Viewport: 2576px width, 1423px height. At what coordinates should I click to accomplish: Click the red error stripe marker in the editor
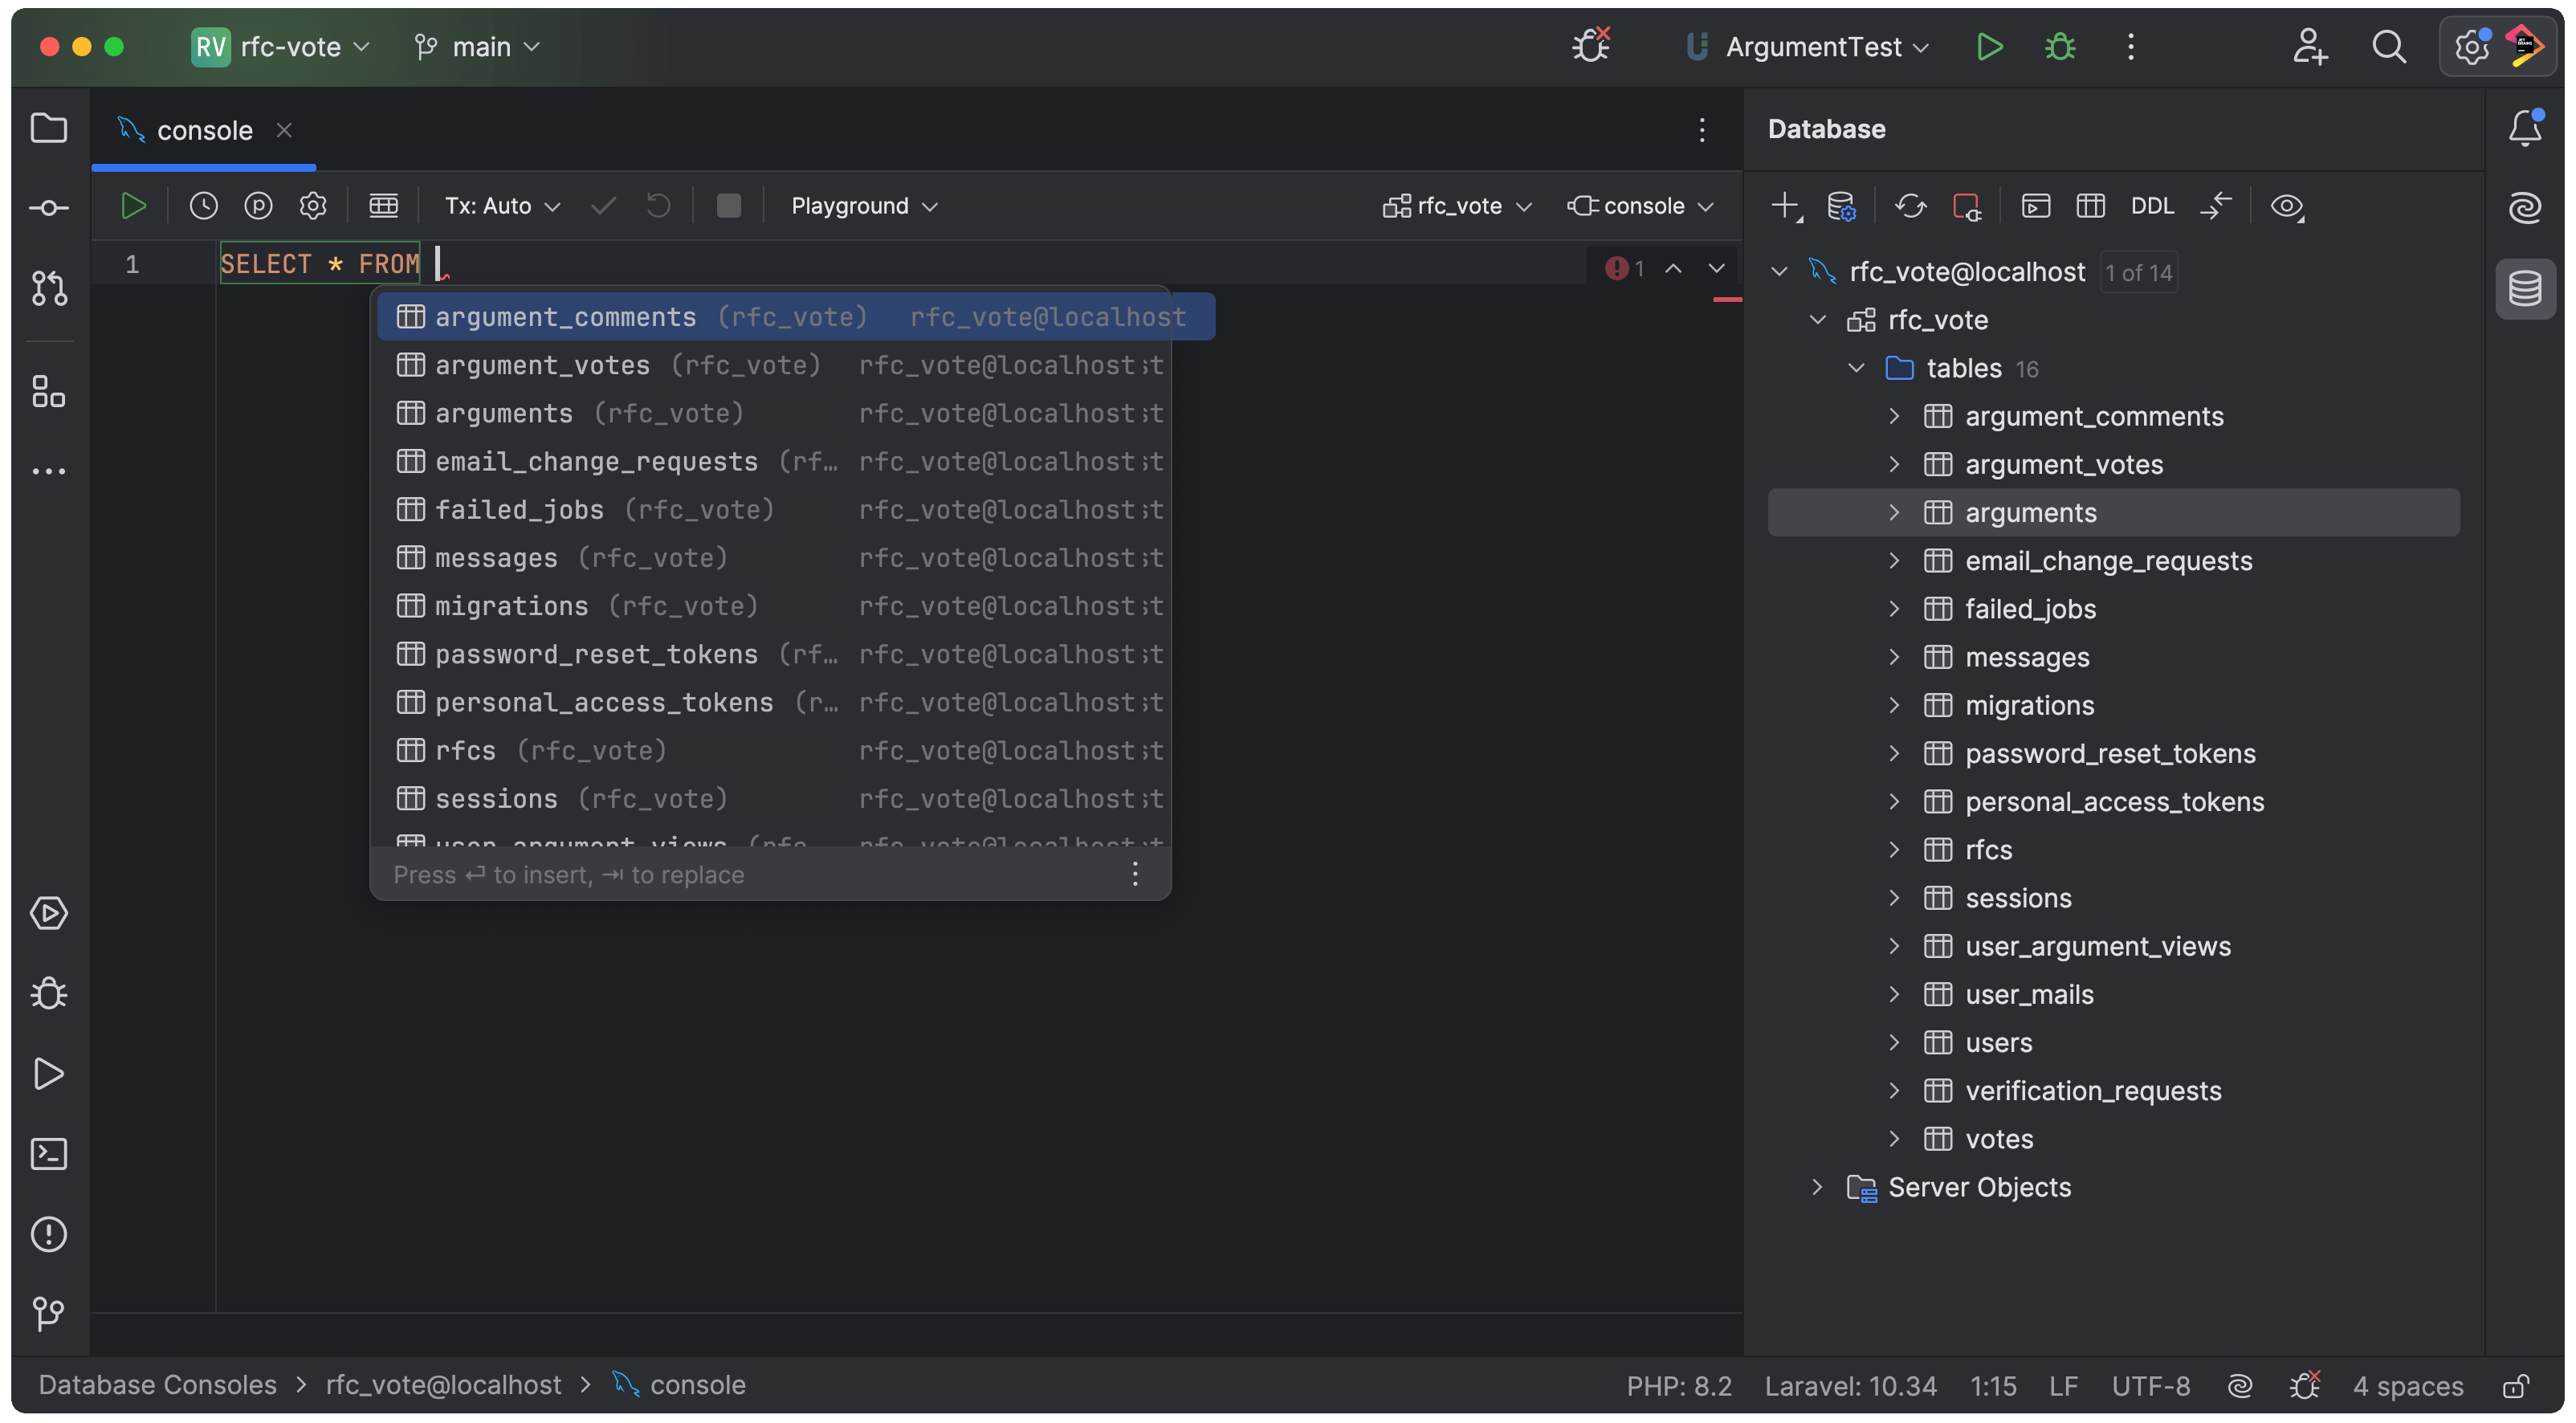(x=1727, y=299)
